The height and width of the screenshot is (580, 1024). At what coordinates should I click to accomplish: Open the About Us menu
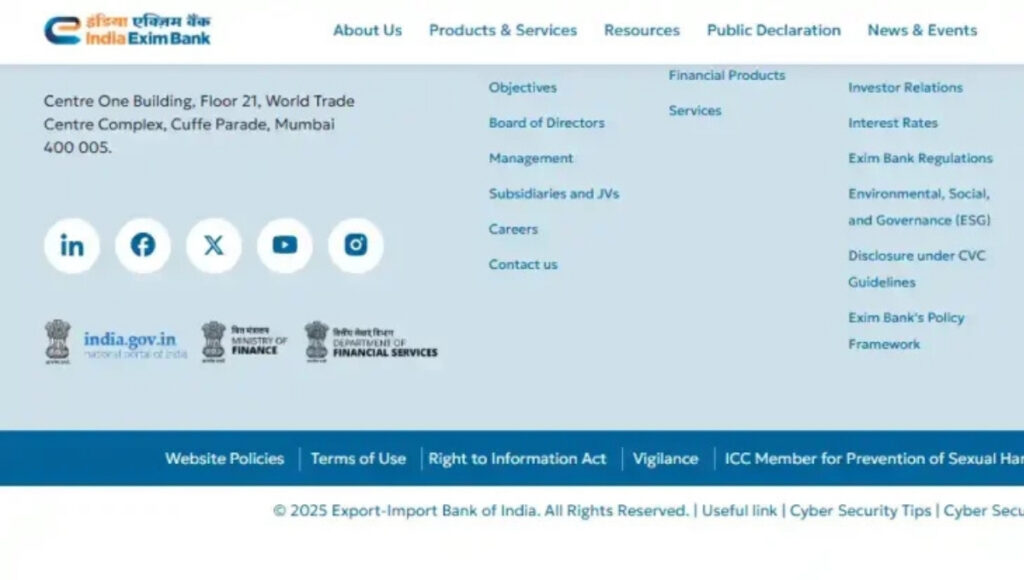click(368, 30)
